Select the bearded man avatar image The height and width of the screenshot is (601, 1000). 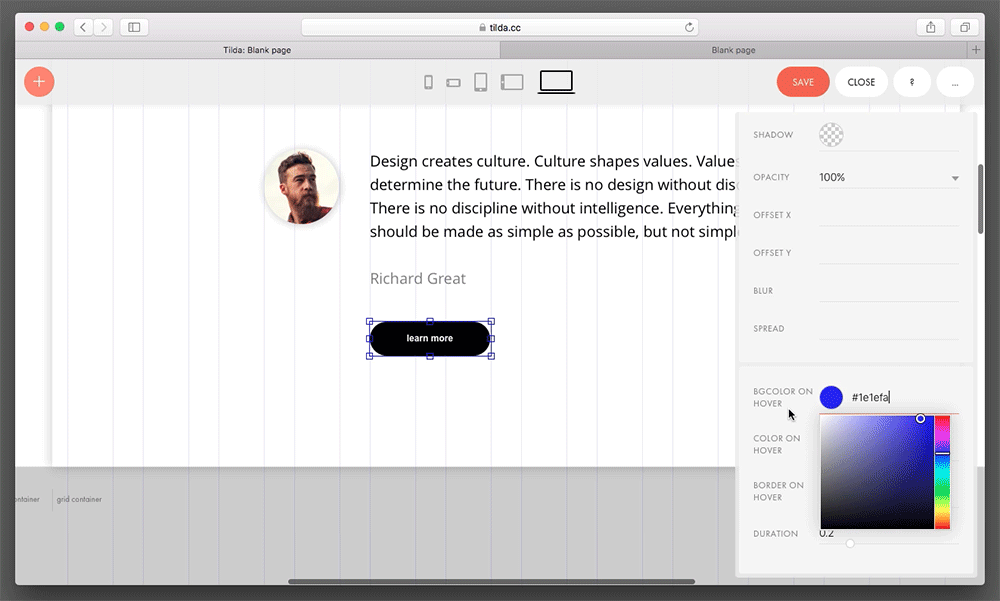302,187
